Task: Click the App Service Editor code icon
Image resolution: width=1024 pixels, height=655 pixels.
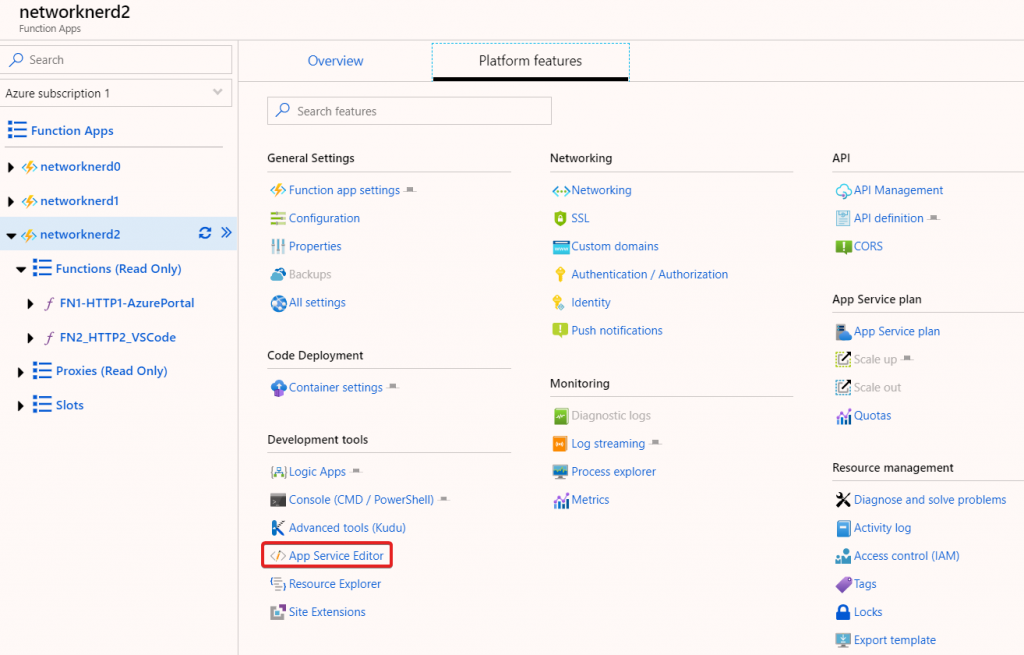Action: pyautogui.click(x=278, y=556)
